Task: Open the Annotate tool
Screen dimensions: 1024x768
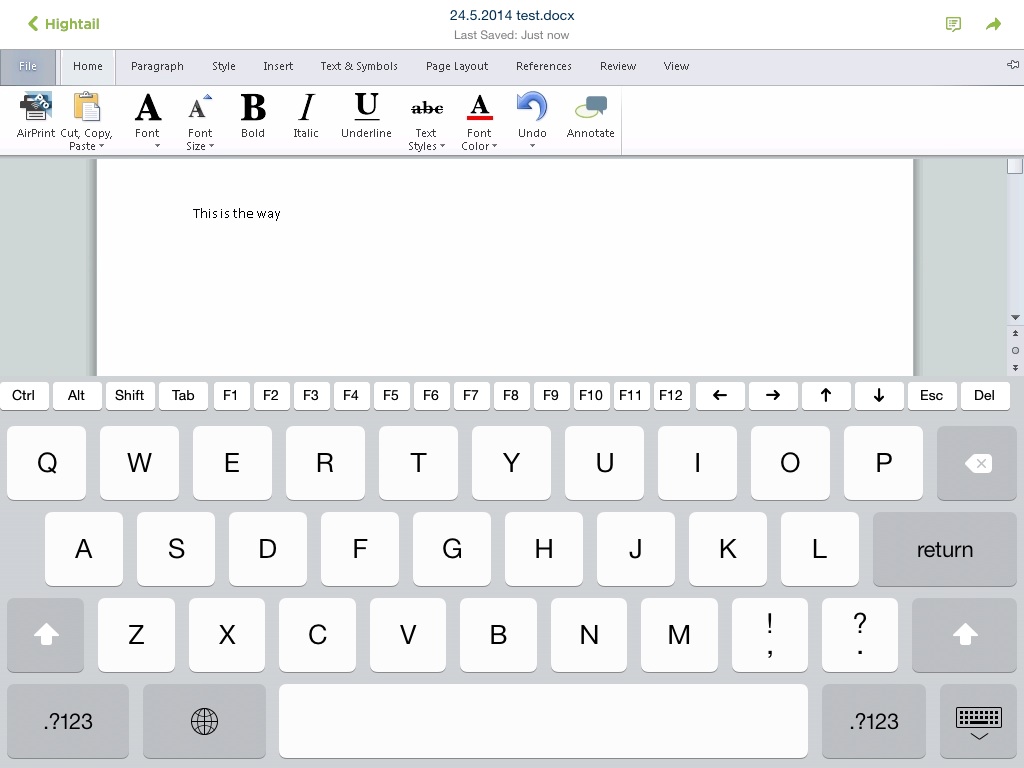Action: pyautogui.click(x=590, y=108)
